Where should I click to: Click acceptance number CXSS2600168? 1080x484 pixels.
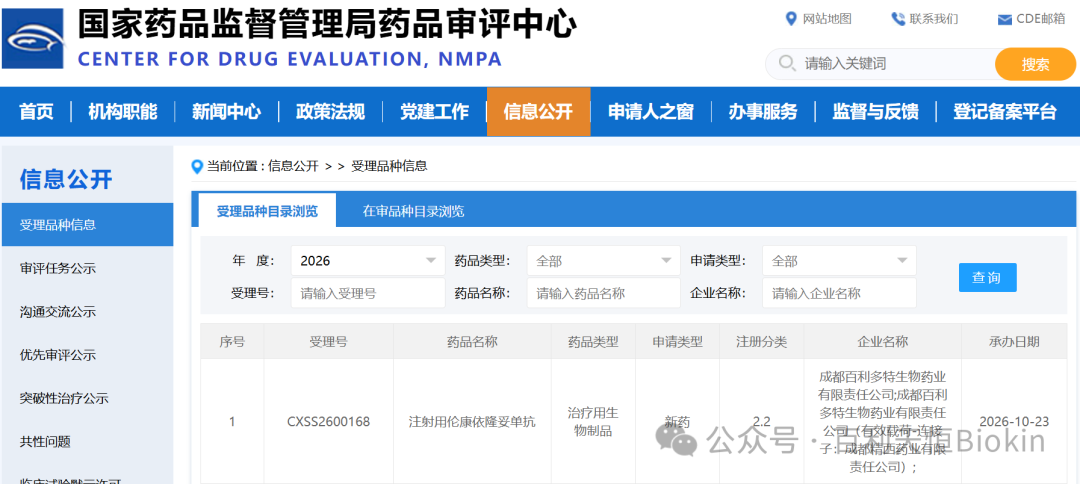(x=329, y=421)
